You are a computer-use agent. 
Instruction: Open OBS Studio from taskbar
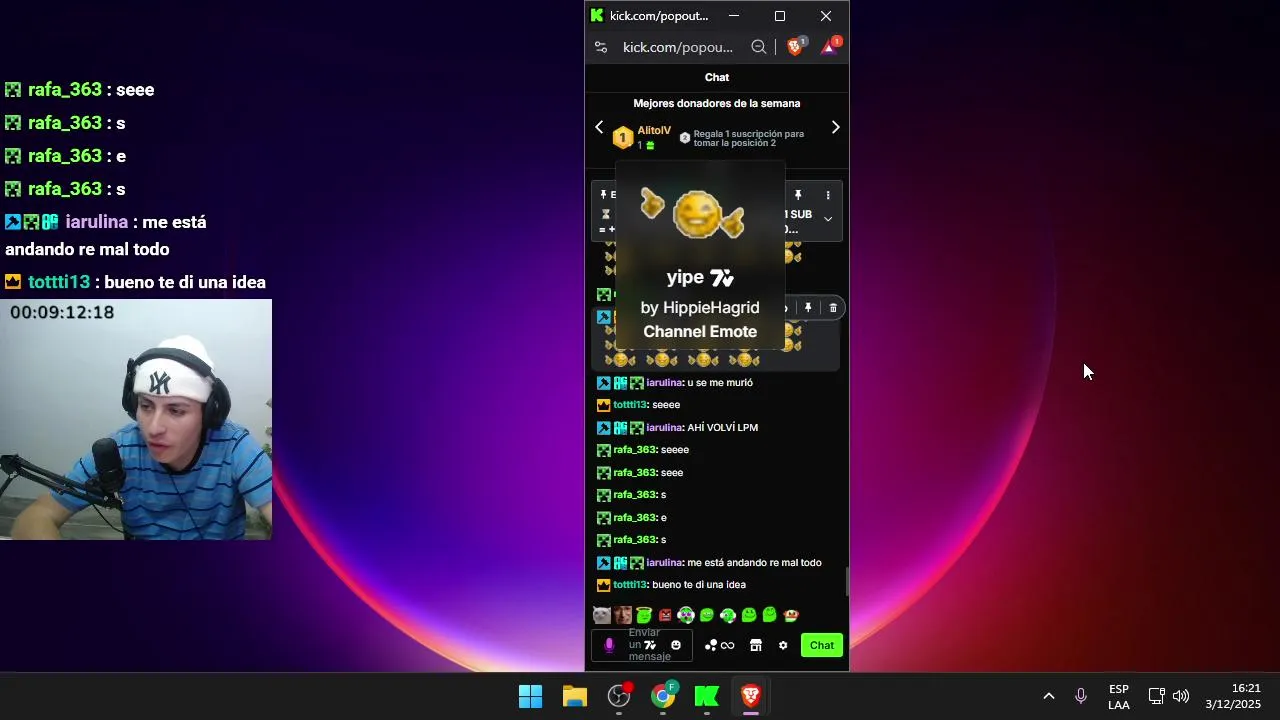(619, 696)
